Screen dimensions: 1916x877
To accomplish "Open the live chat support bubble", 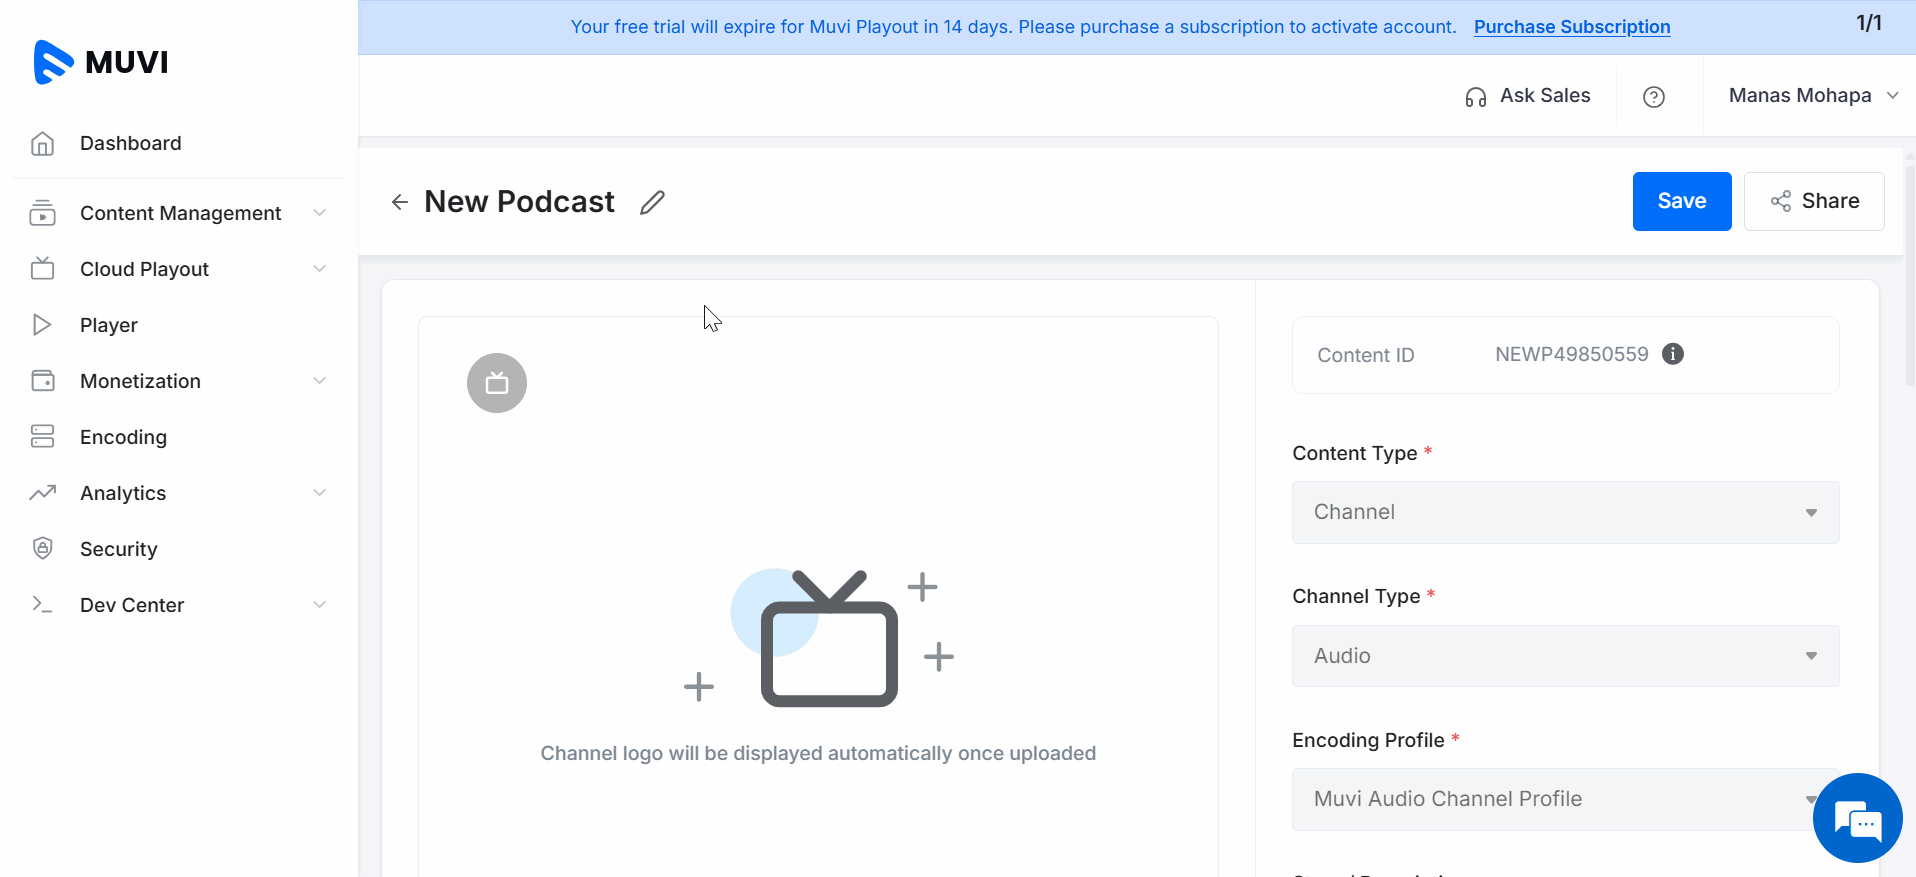I will pyautogui.click(x=1857, y=818).
